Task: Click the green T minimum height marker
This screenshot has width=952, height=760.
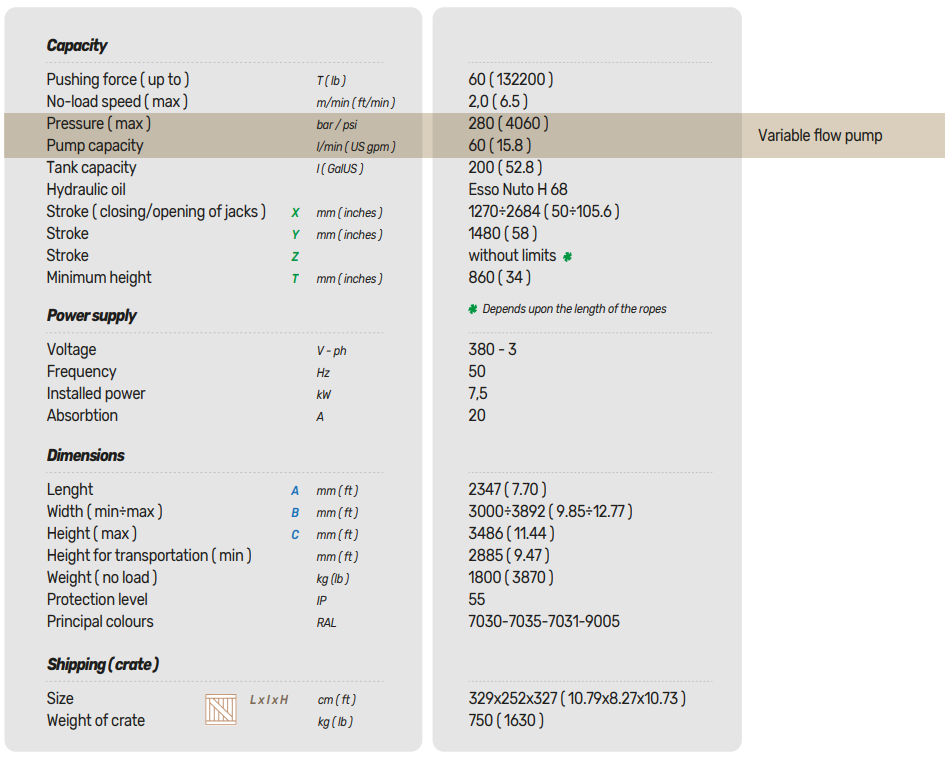Action: (295, 279)
